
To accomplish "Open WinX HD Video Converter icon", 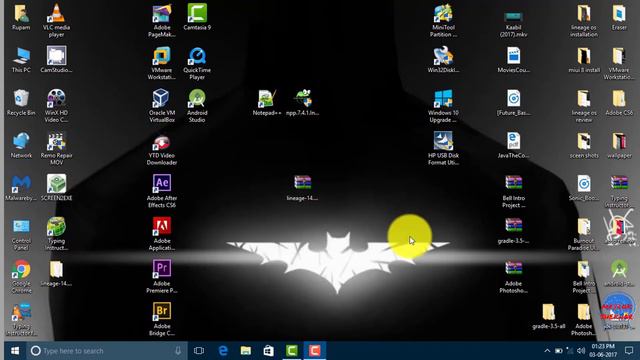I will click(x=56, y=106).
